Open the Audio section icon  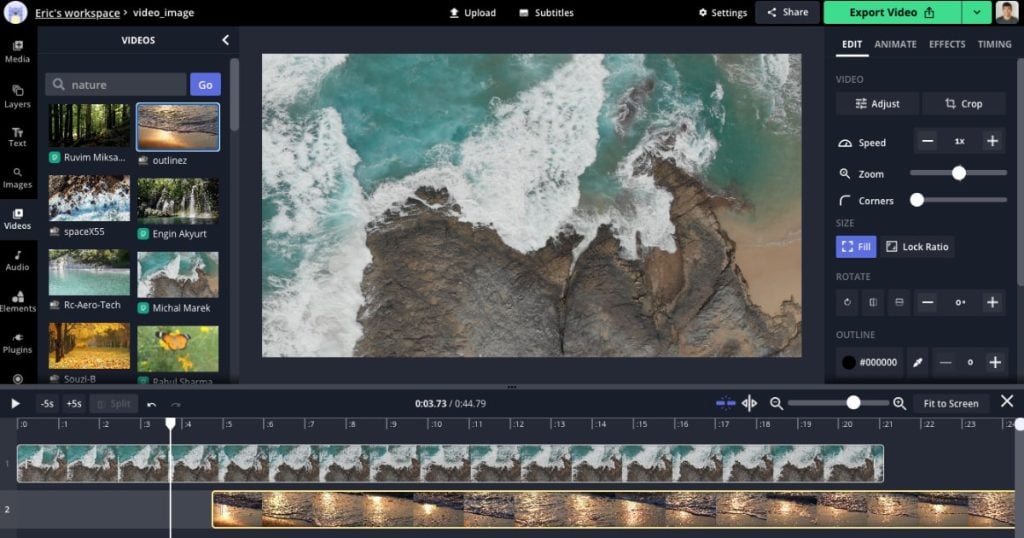point(18,261)
